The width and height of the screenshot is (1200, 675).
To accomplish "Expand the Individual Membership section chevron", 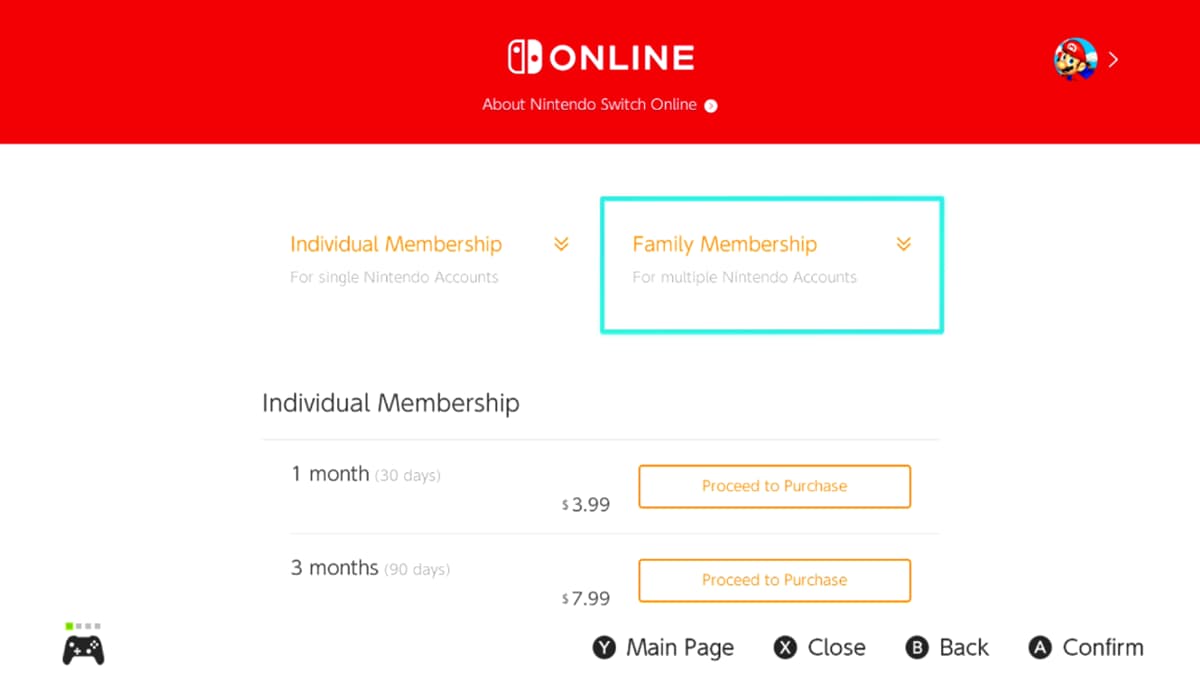I will click(x=561, y=244).
